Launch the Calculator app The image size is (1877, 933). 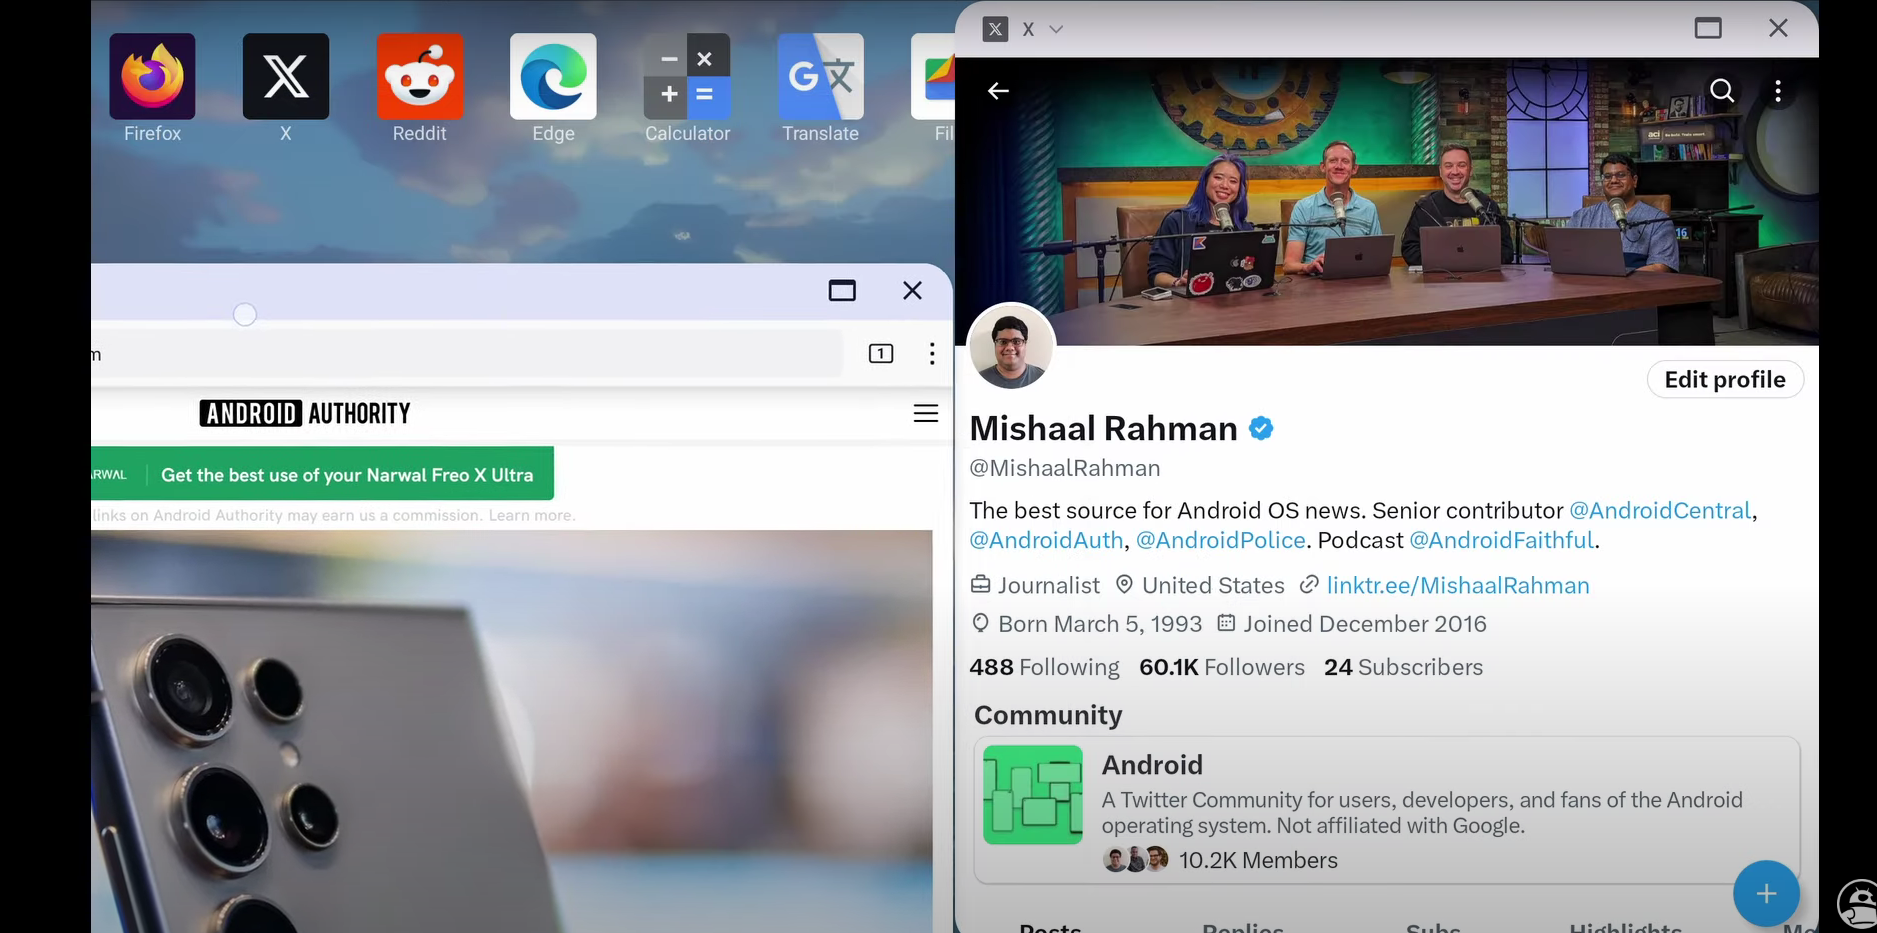tap(687, 77)
